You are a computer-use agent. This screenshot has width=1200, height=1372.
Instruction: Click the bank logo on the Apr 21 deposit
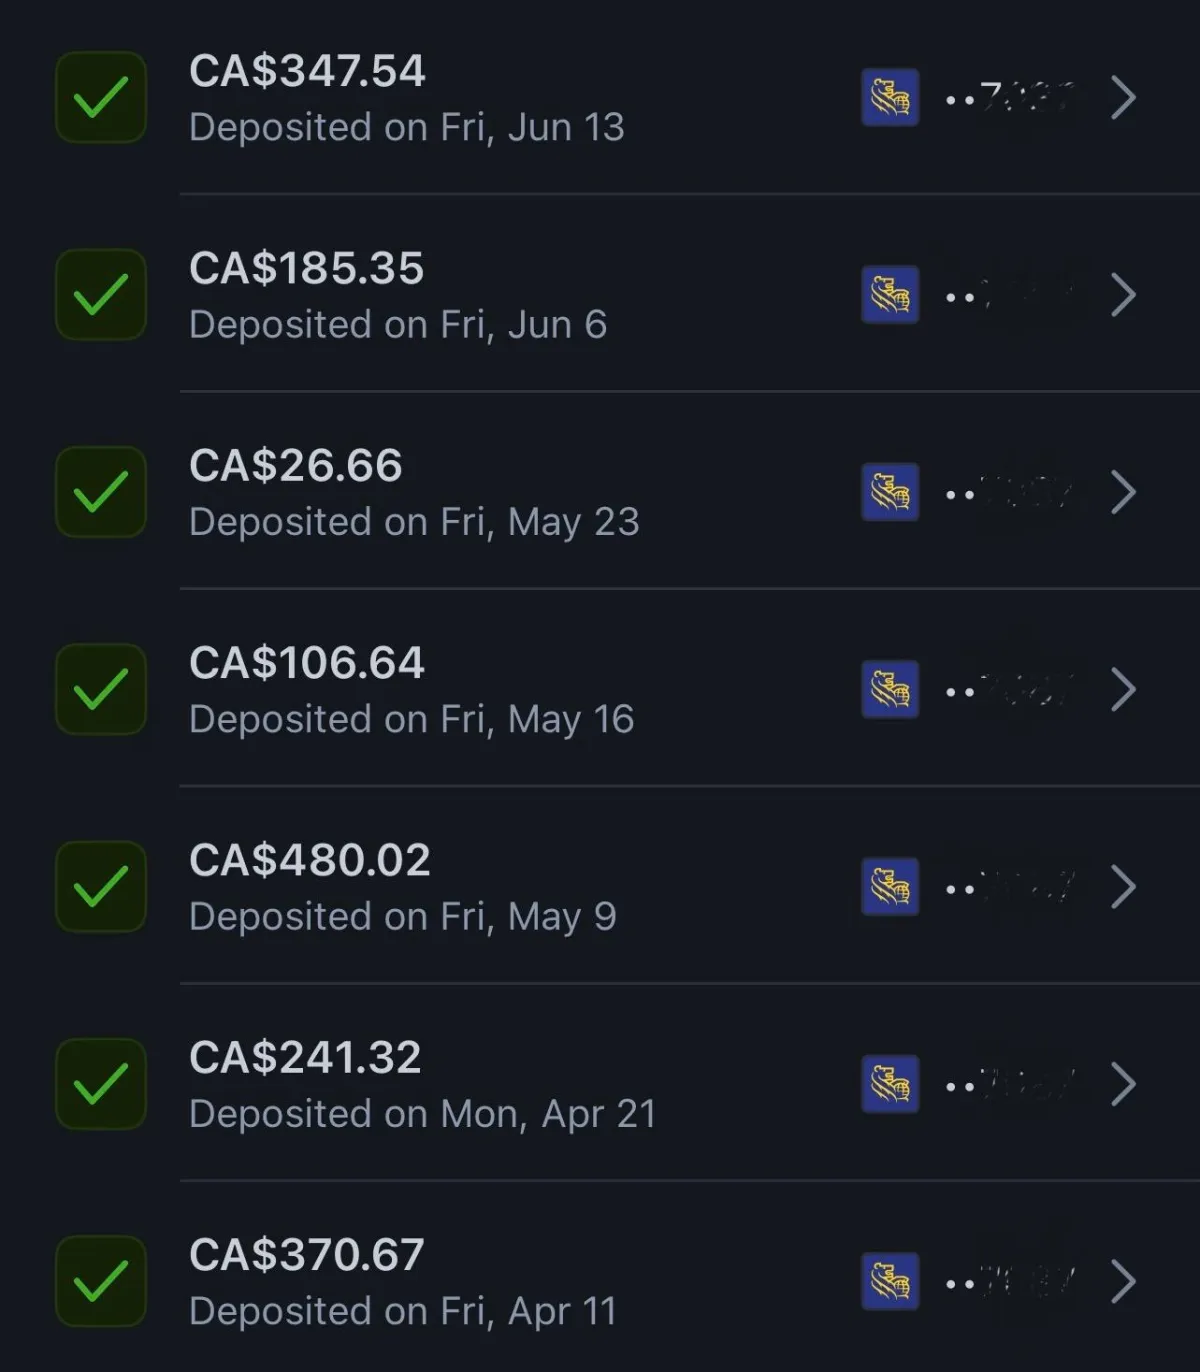pyautogui.click(x=890, y=1084)
